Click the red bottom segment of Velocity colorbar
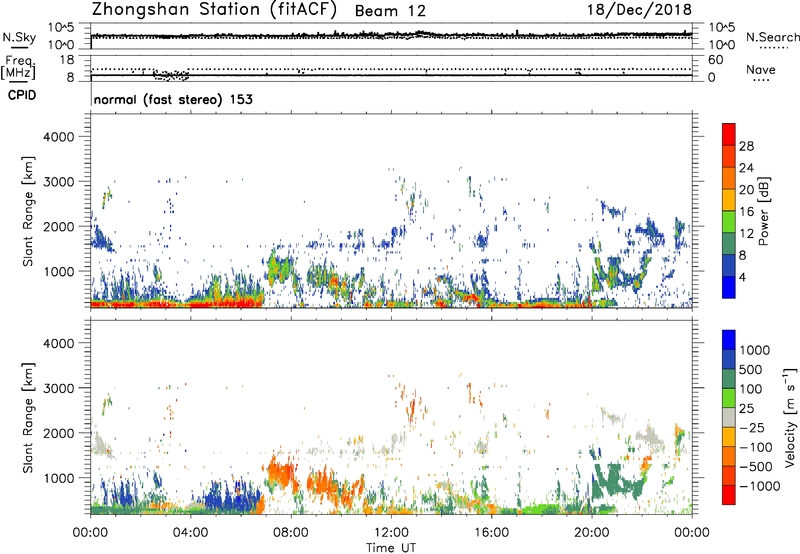800x554 pixels. pos(729,495)
